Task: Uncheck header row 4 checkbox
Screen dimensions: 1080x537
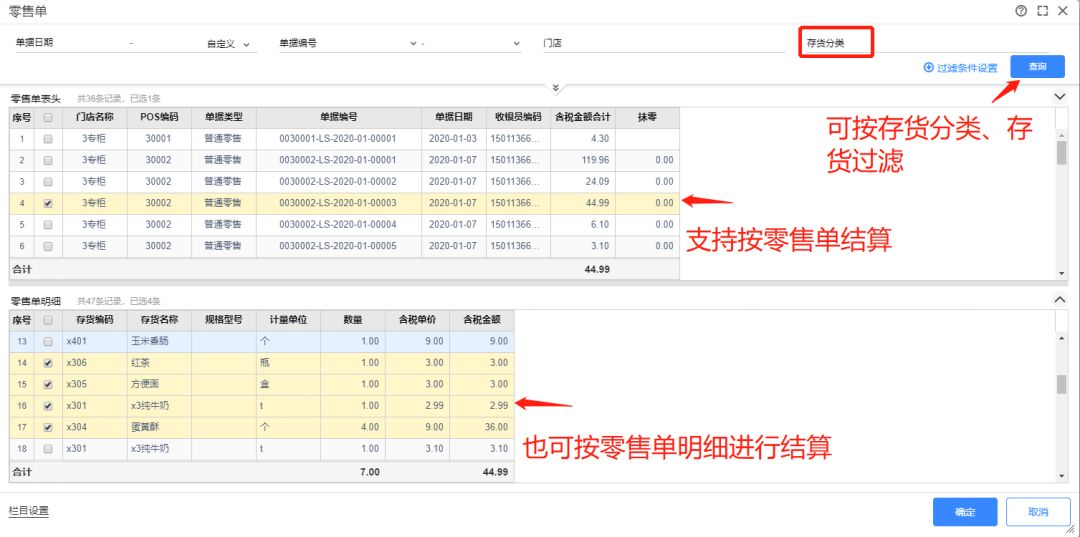Action: (48, 204)
